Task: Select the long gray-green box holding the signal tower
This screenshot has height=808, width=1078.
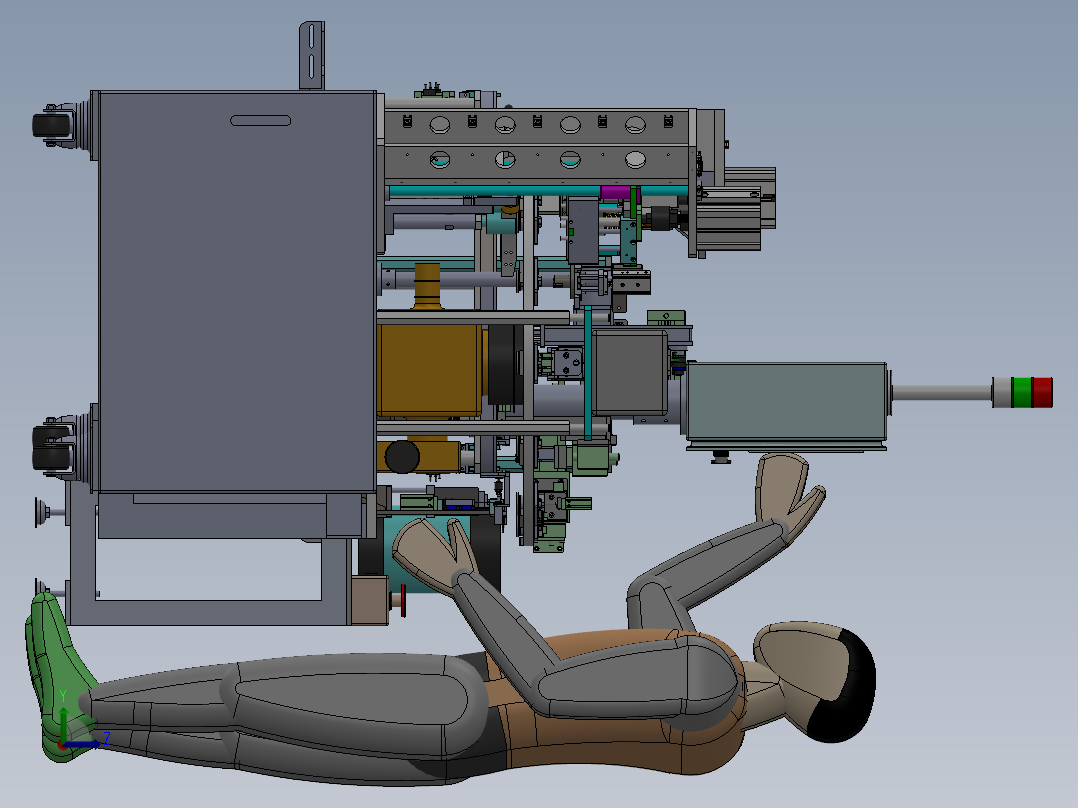Action: pyautogui.click(x=786, y=404)
